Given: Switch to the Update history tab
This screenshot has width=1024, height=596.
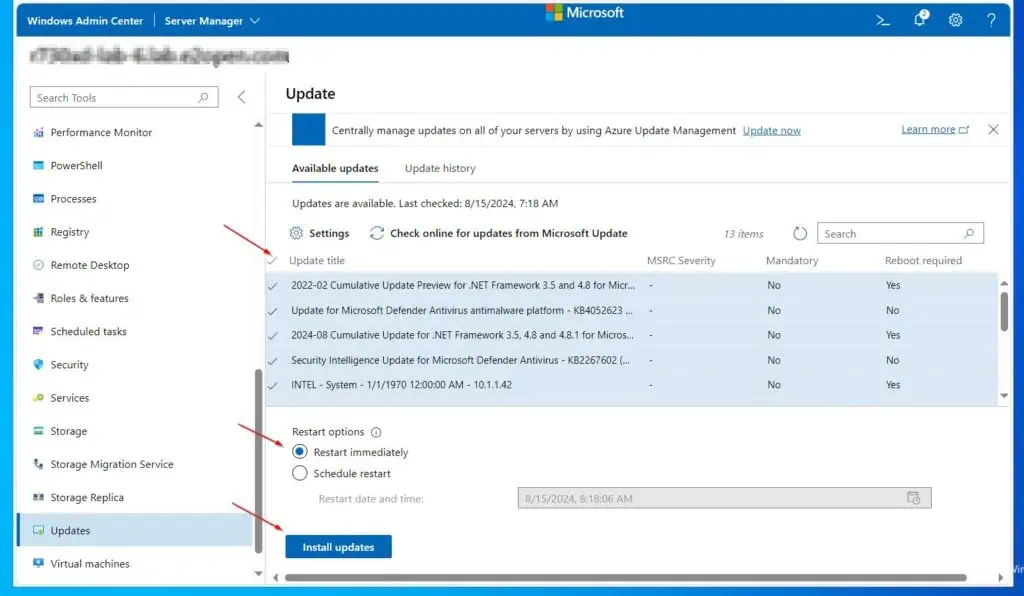Looking at the screenshot, I should pyautogui.click(x=440, y=168).
